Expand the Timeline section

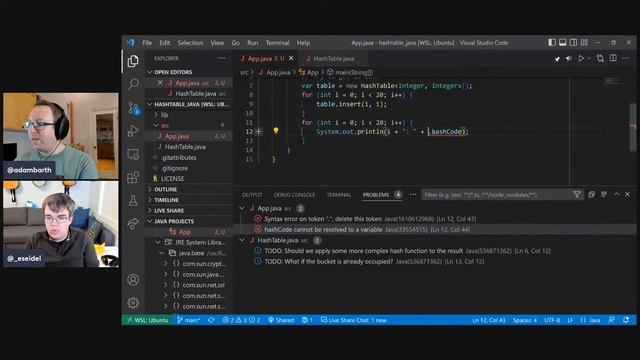point(189,200)
